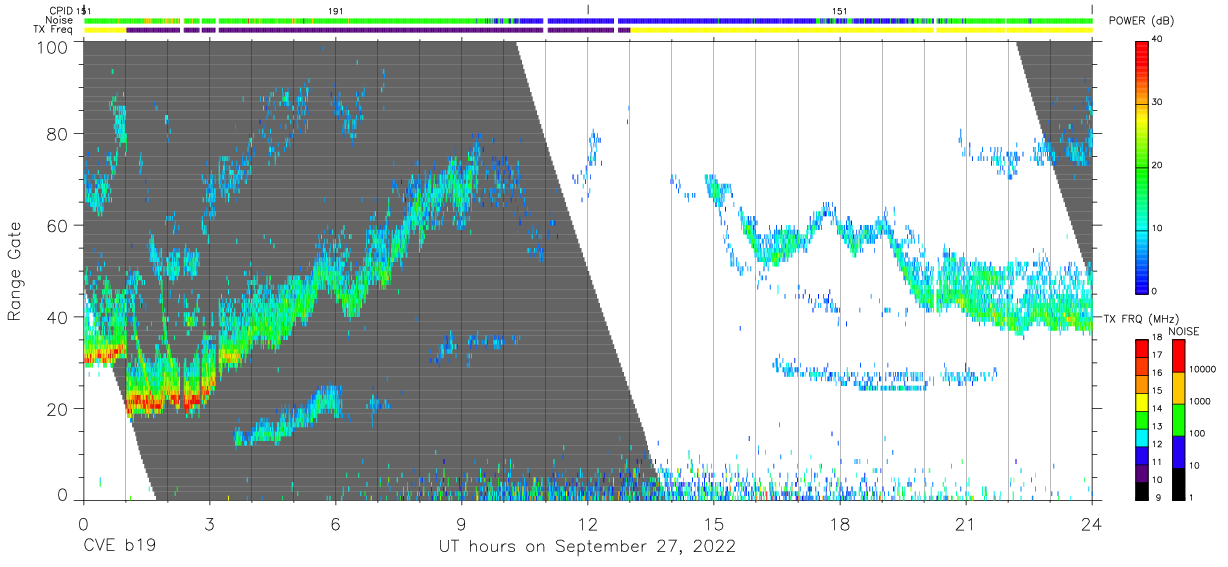Click the '30' label on POWER scale
Viewport: 1228px width, 567px height.
tap(1156, 103)
